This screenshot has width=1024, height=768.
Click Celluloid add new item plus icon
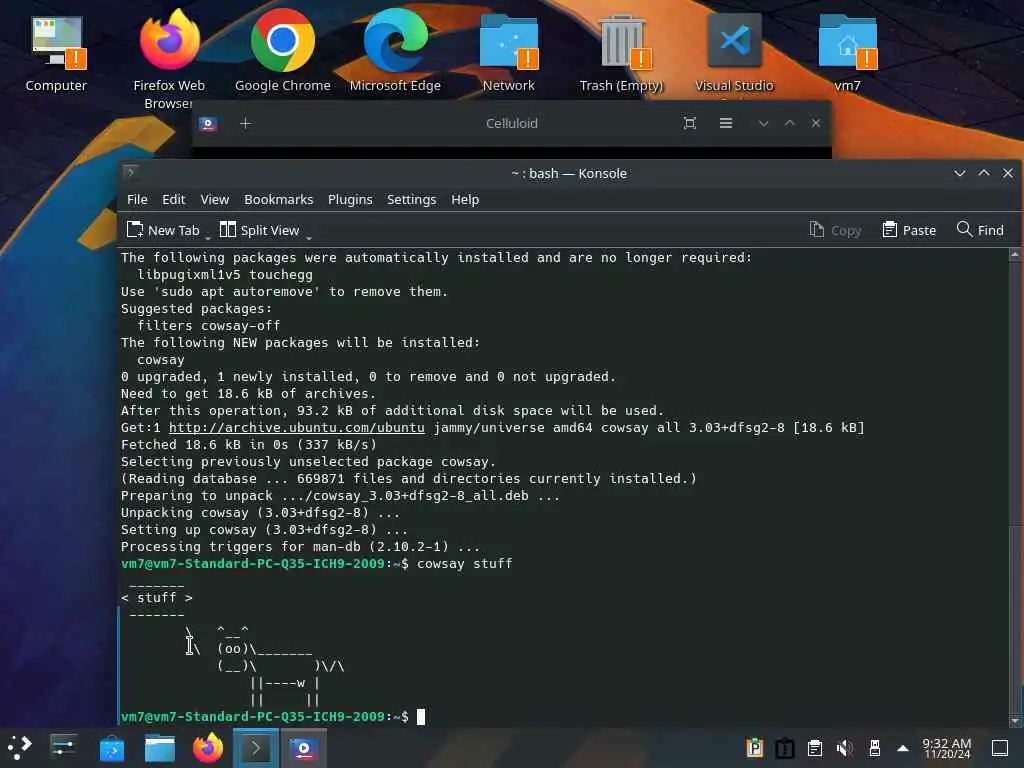point(246,123)
